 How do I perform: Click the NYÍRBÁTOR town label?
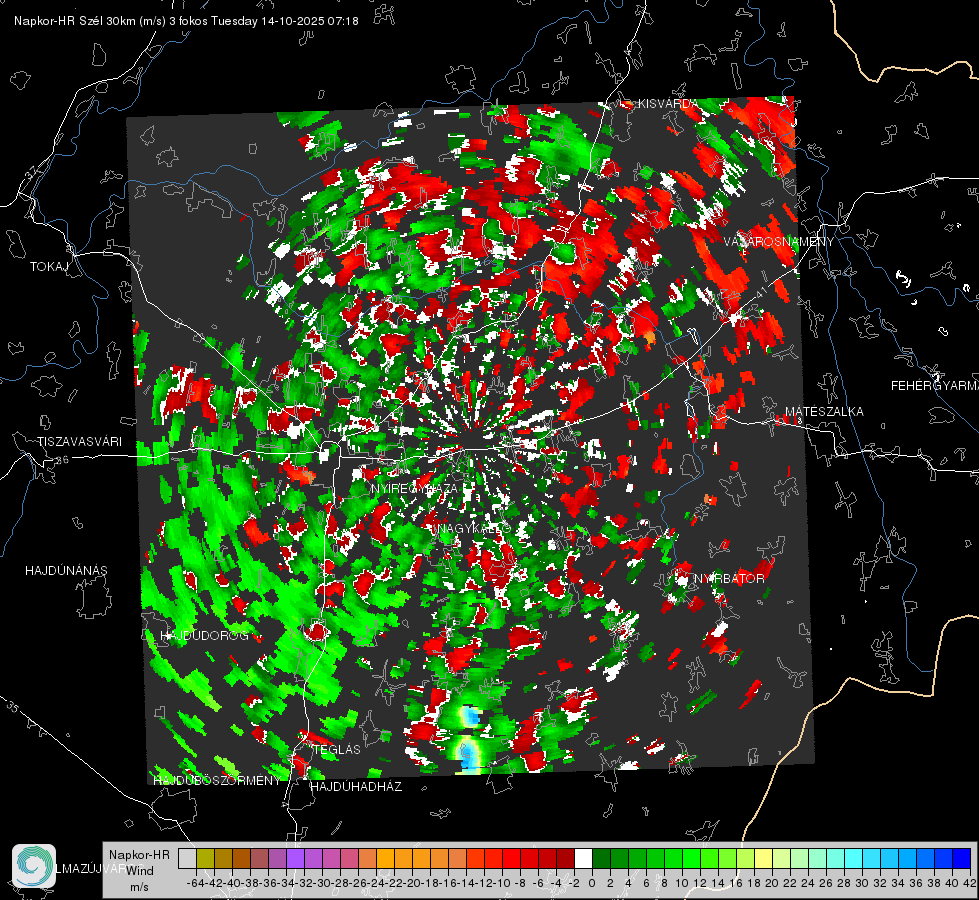(x=729, y=578)
